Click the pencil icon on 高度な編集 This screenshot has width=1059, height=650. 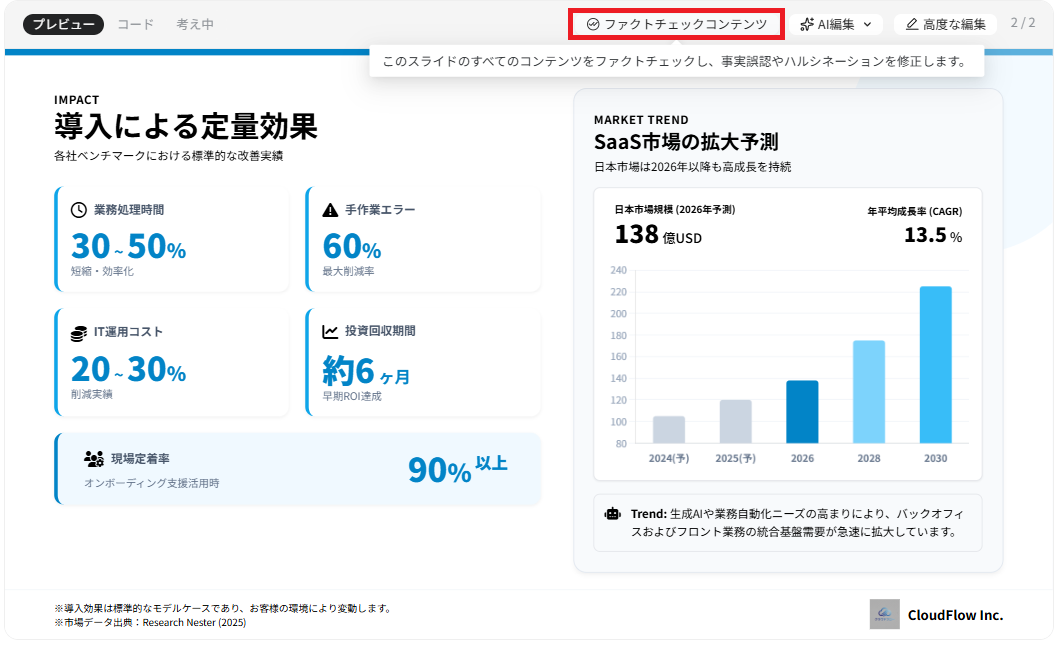pyautogui.click(x=912, y=24)
